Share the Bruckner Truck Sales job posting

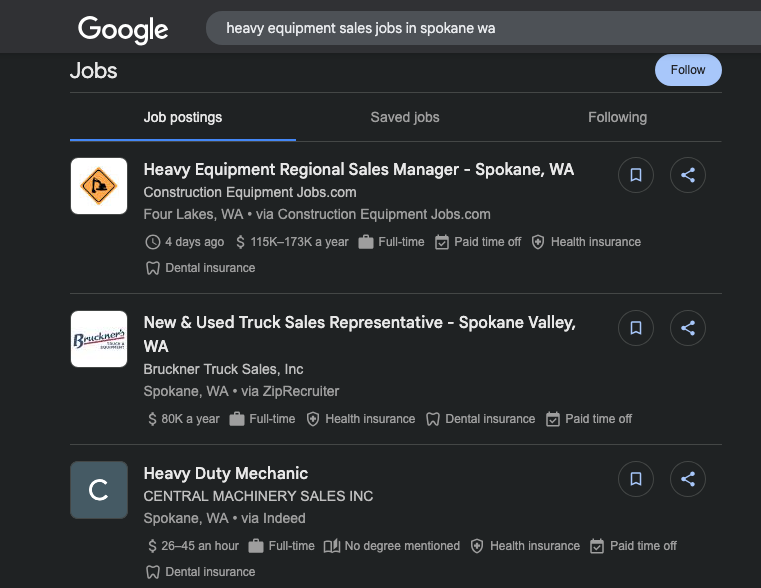(x=688, y=328)
